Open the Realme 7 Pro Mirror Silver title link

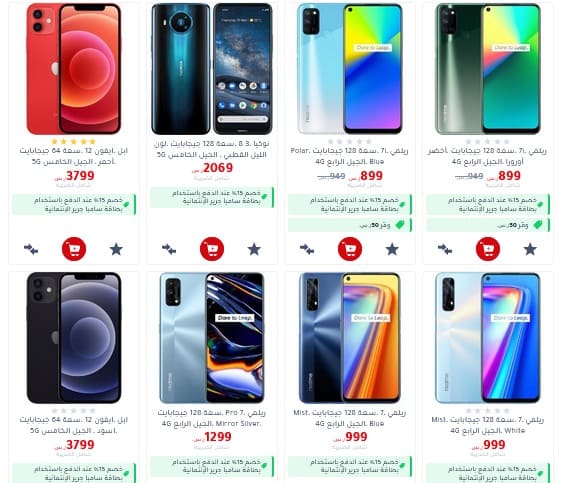coord(212,418)
